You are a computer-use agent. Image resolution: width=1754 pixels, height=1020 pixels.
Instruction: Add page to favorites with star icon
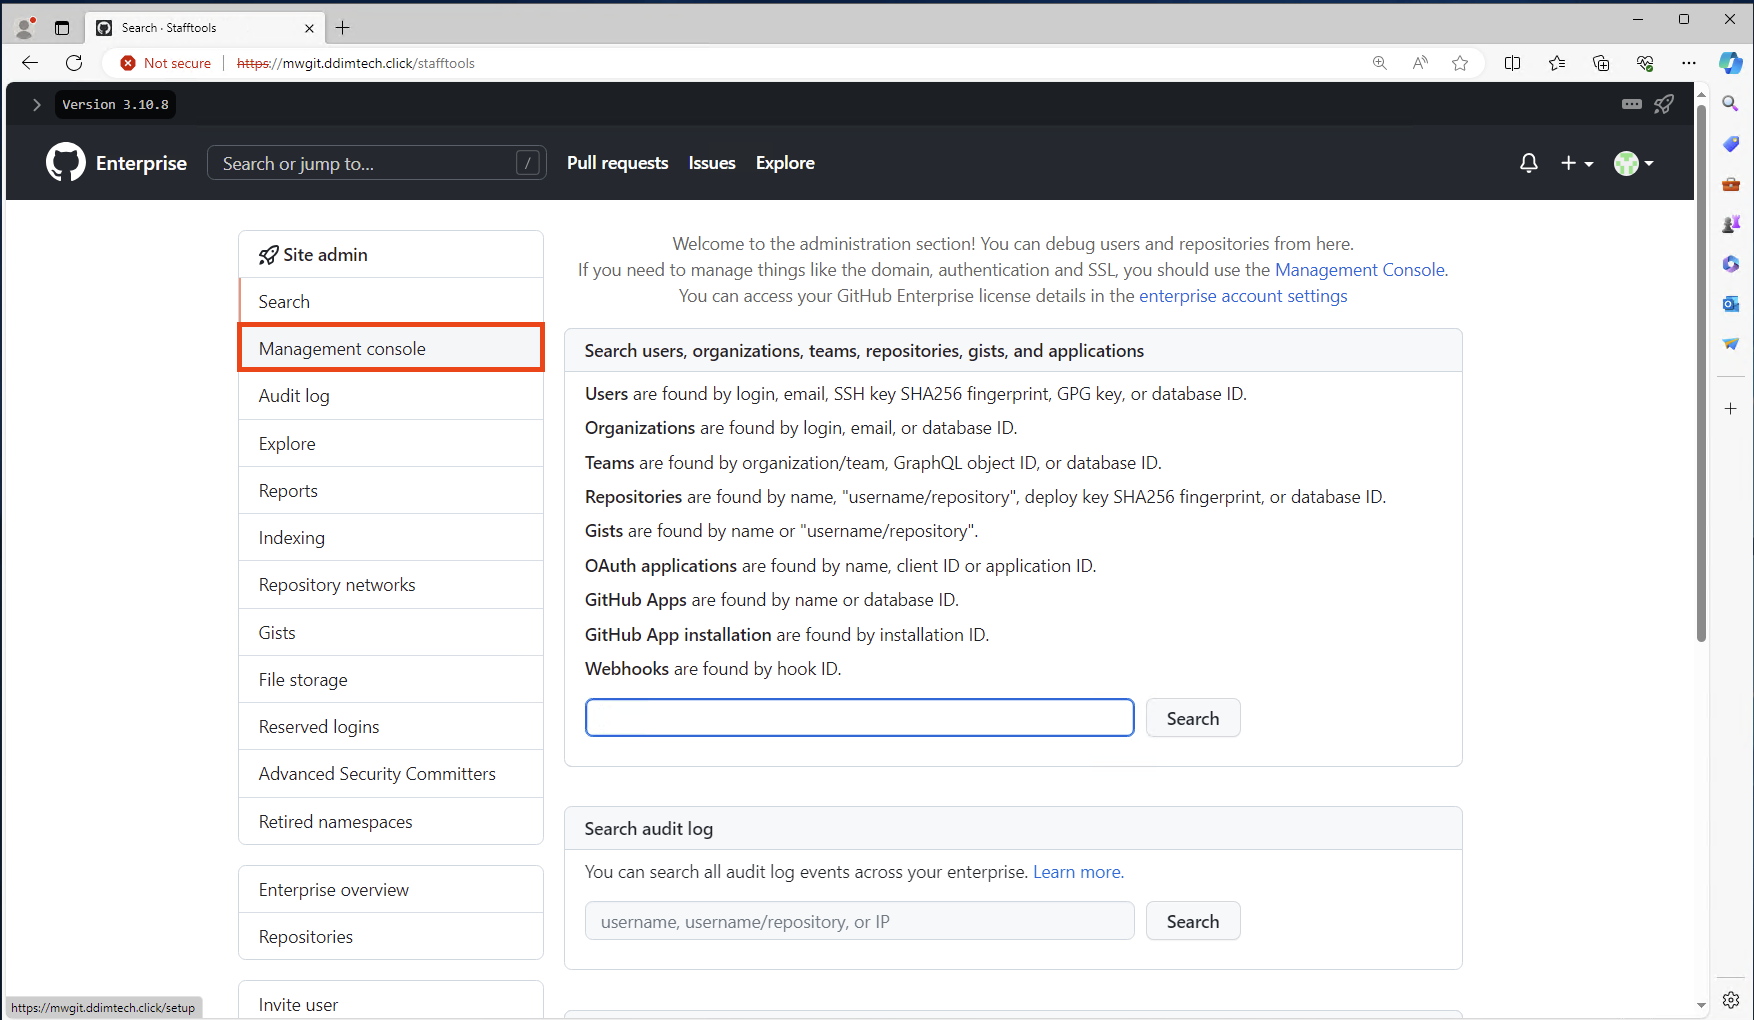1460,63
